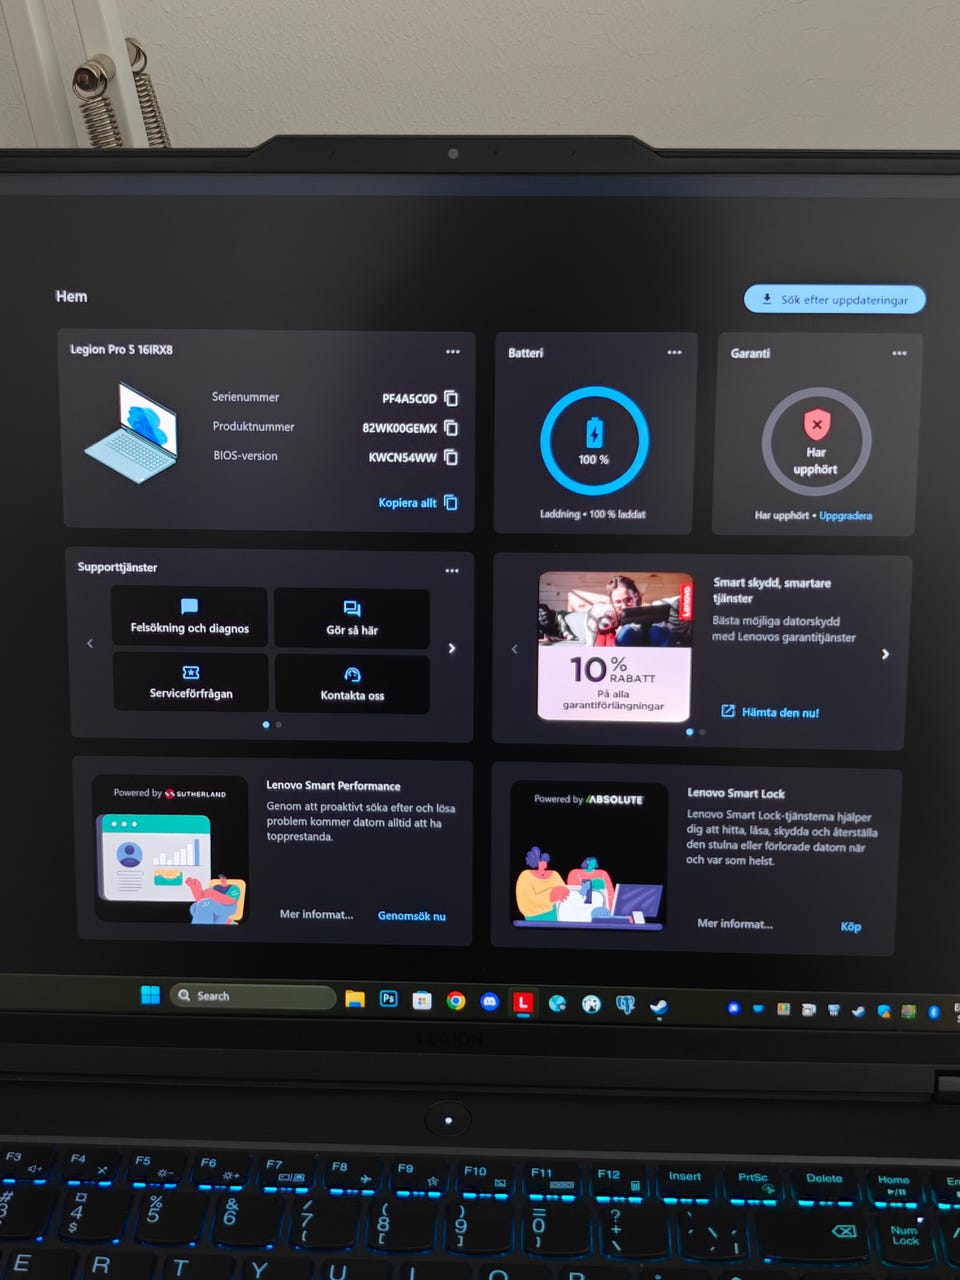
Task: Click the battery 100 % circular gauge
Action: point(594,441)
